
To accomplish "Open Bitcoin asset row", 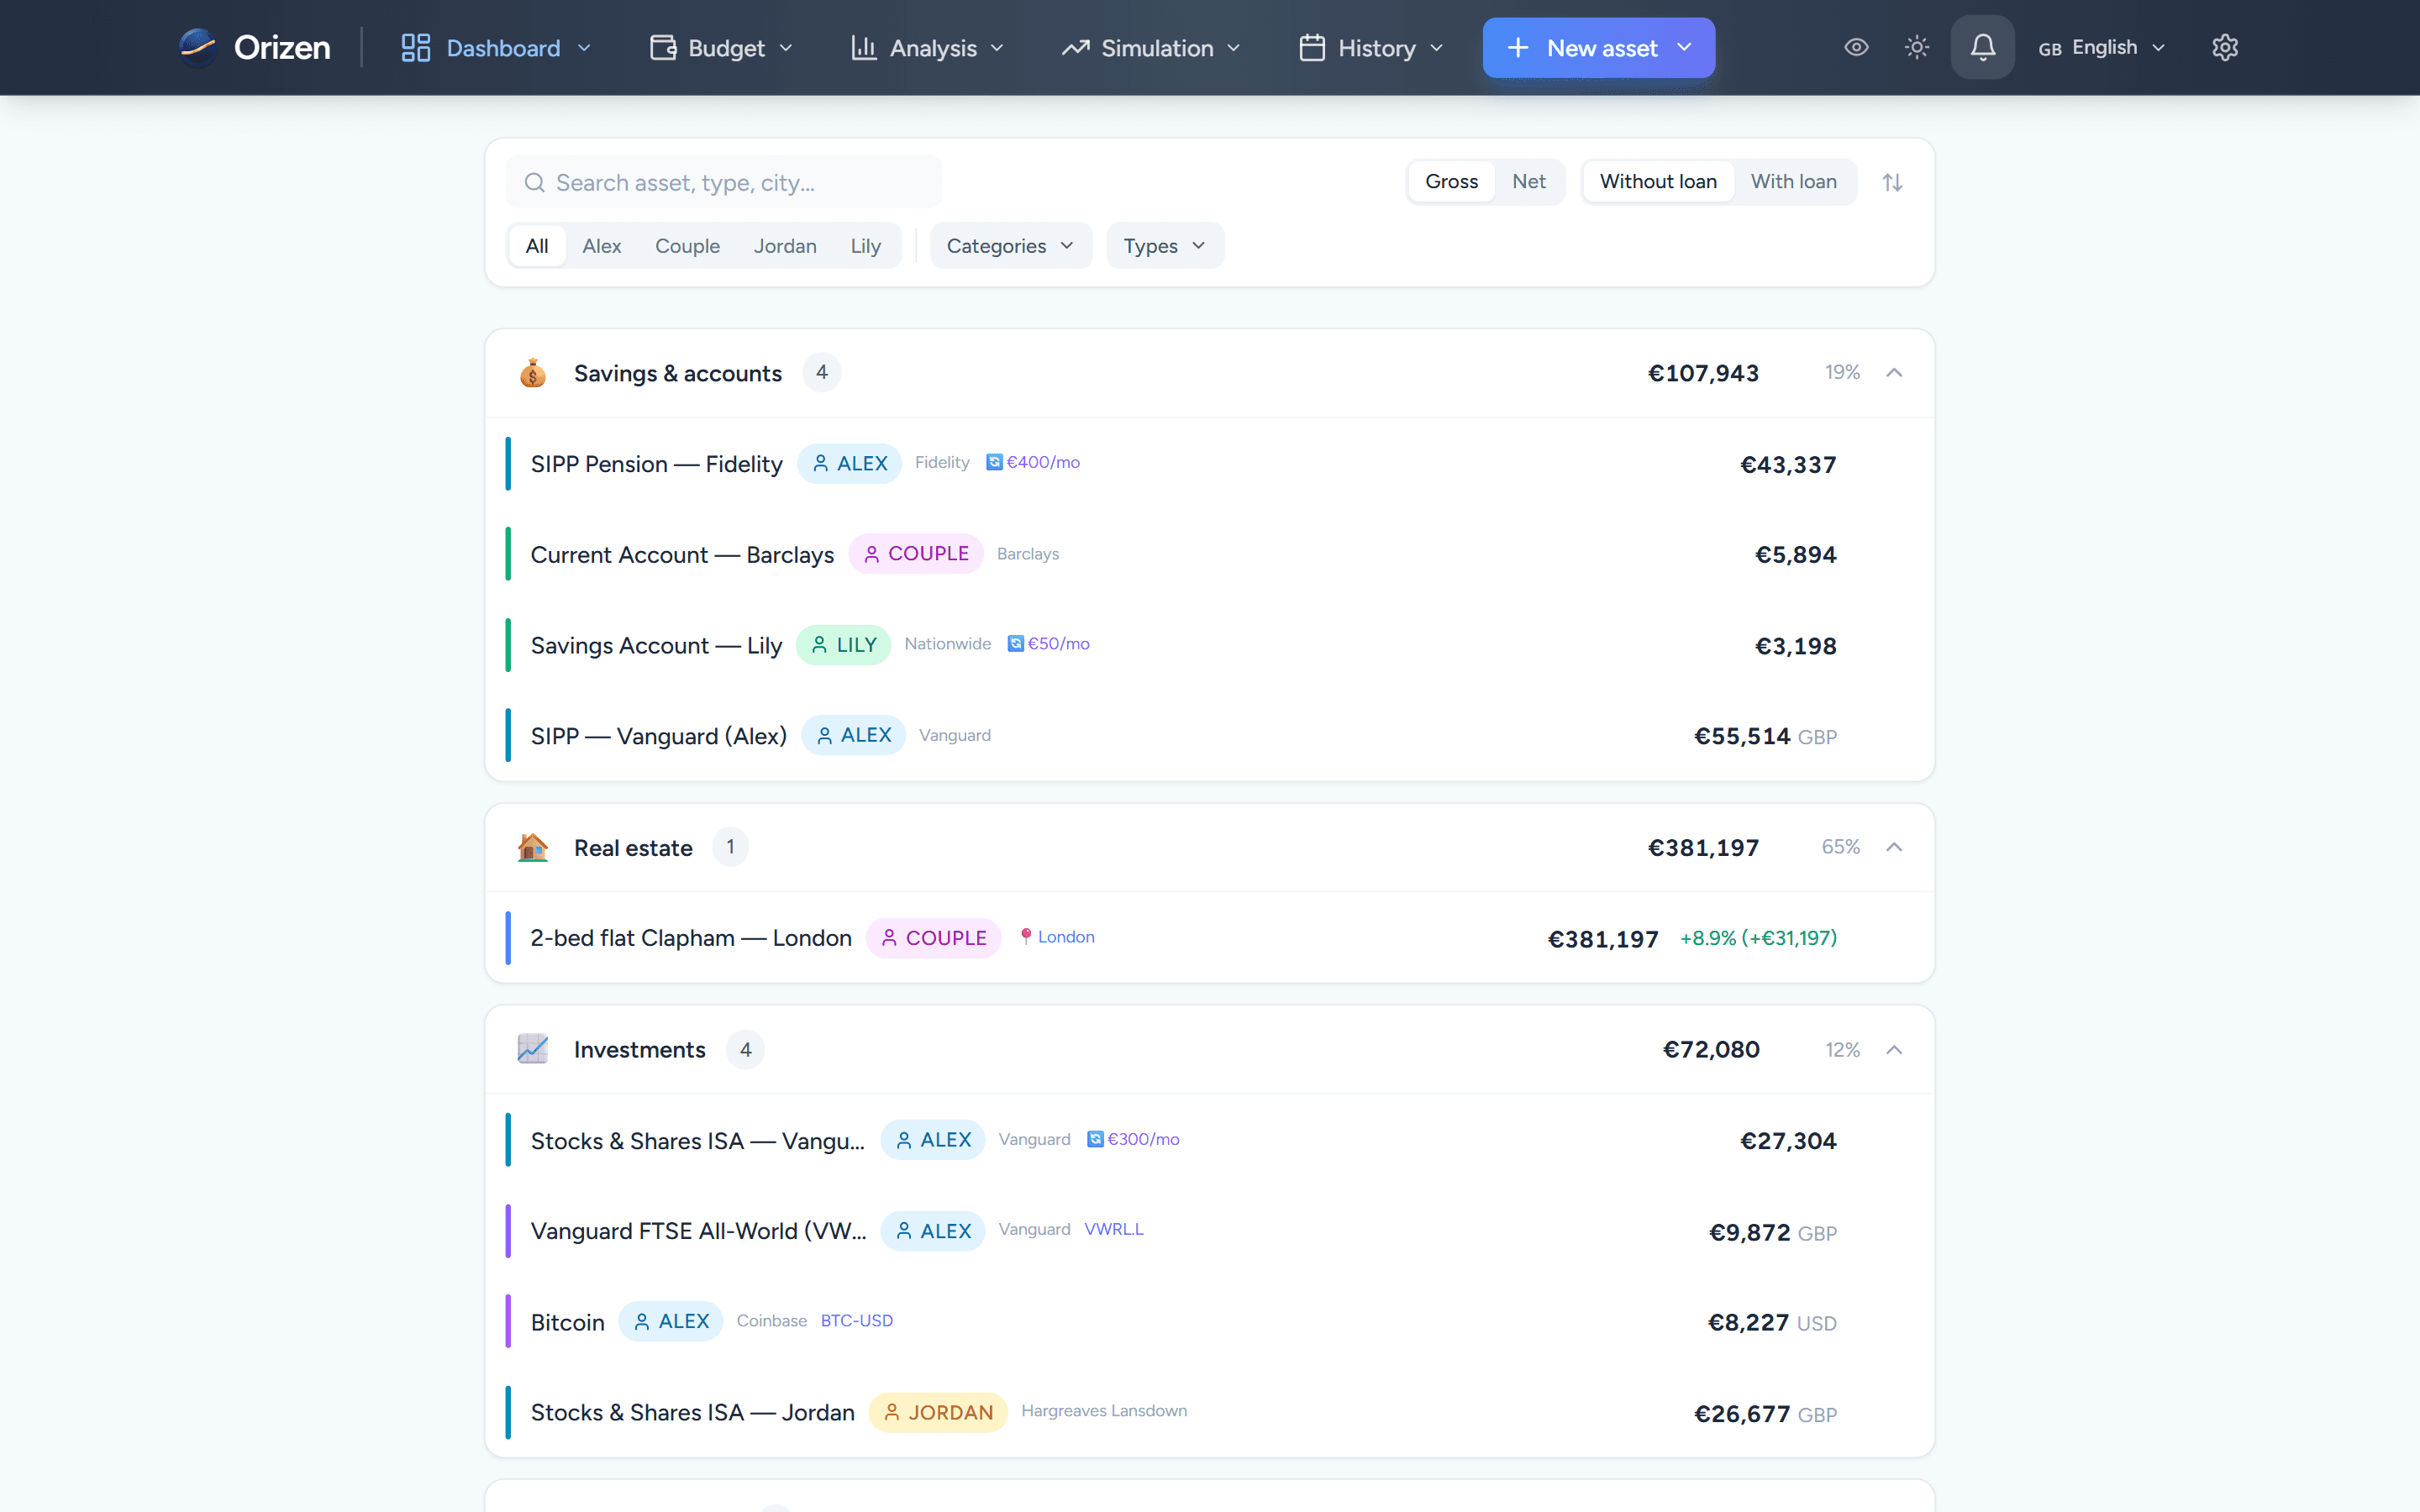I will pyautogui.click(x=1209, y=1322).
